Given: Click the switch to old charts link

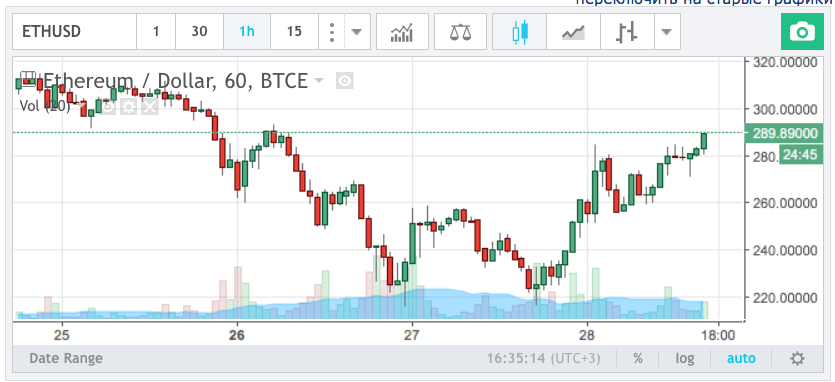Looking at the screenshot, I should (x=705, y=2).
